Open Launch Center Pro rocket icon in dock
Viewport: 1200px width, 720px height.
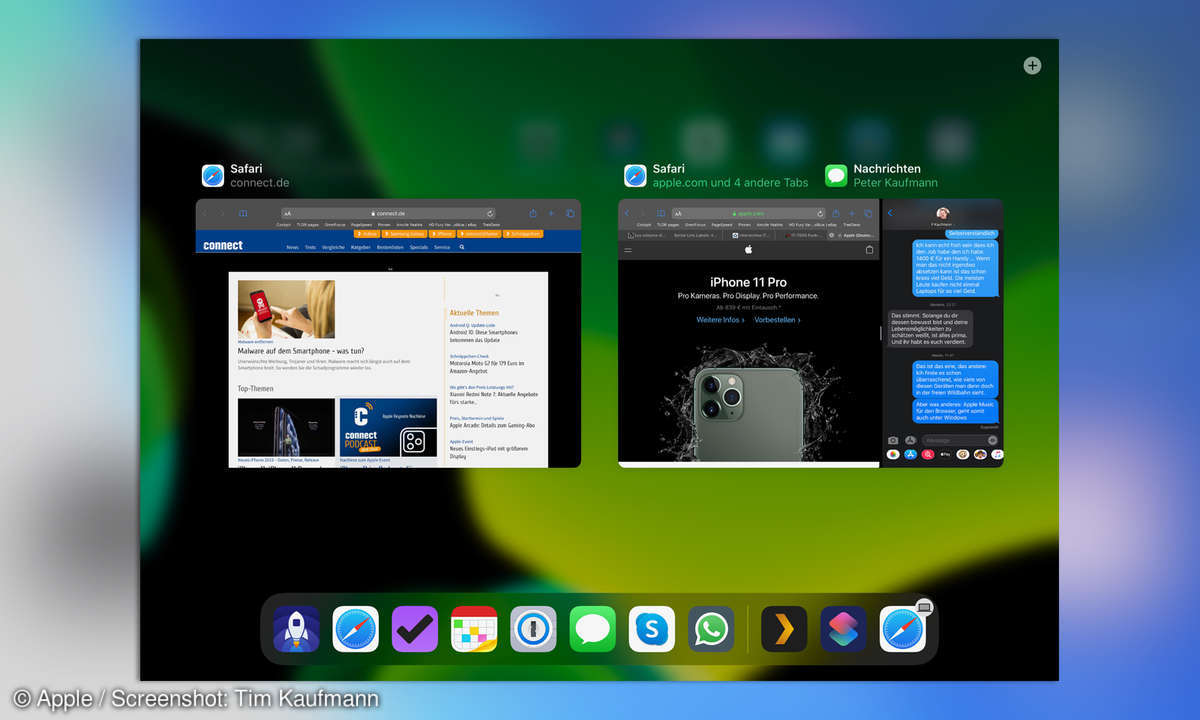click(297, 629)
